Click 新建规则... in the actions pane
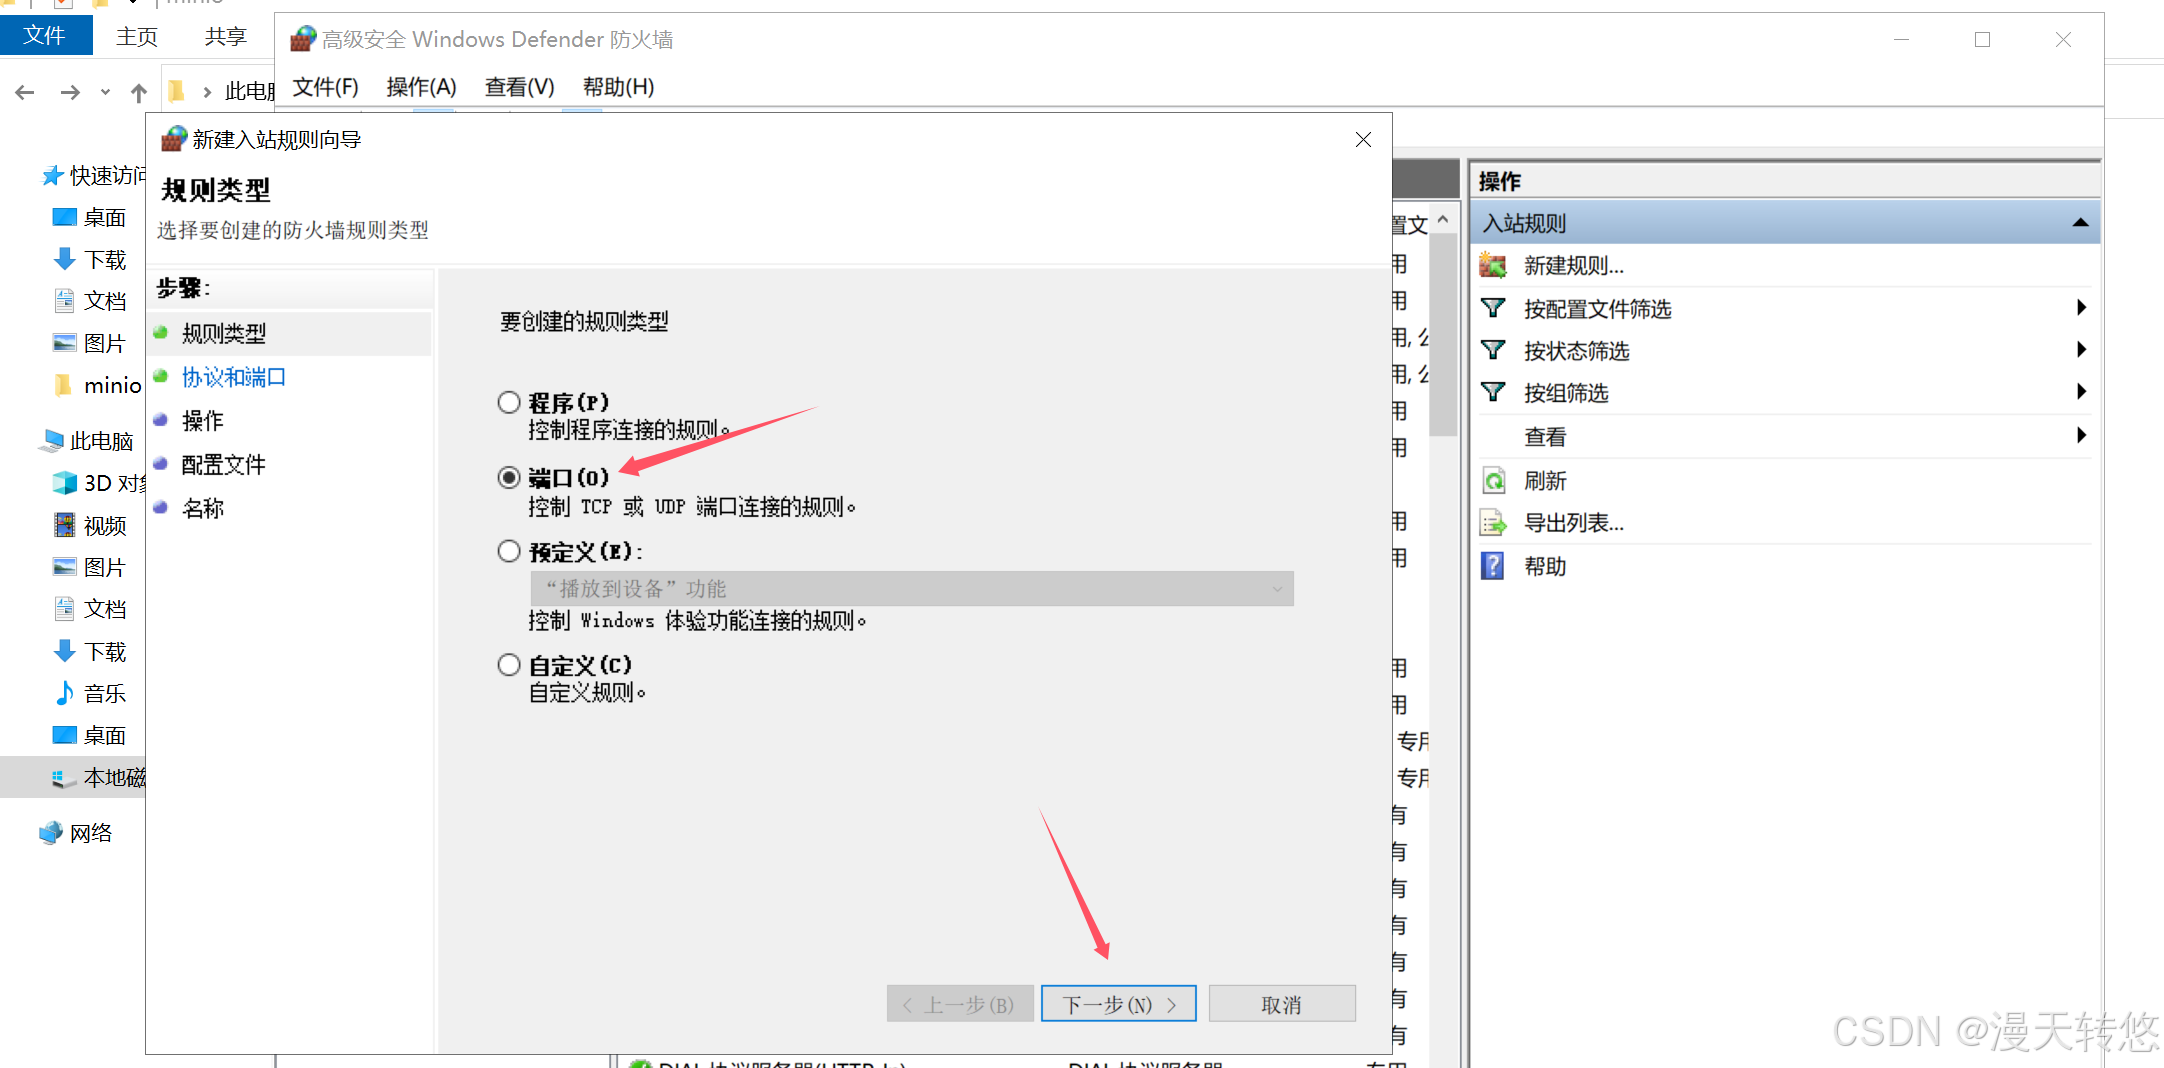2164x1068 pixels. [x=1574, y=266]
